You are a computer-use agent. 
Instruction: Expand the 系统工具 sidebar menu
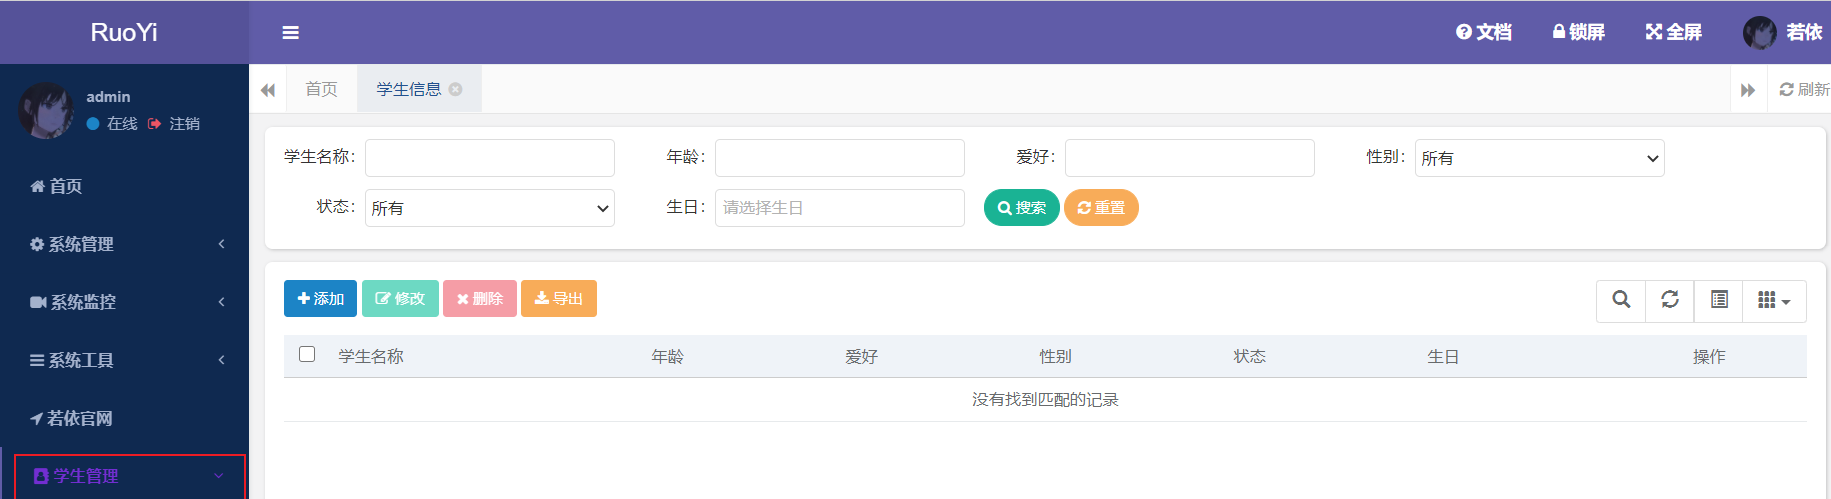click(124, 360)
